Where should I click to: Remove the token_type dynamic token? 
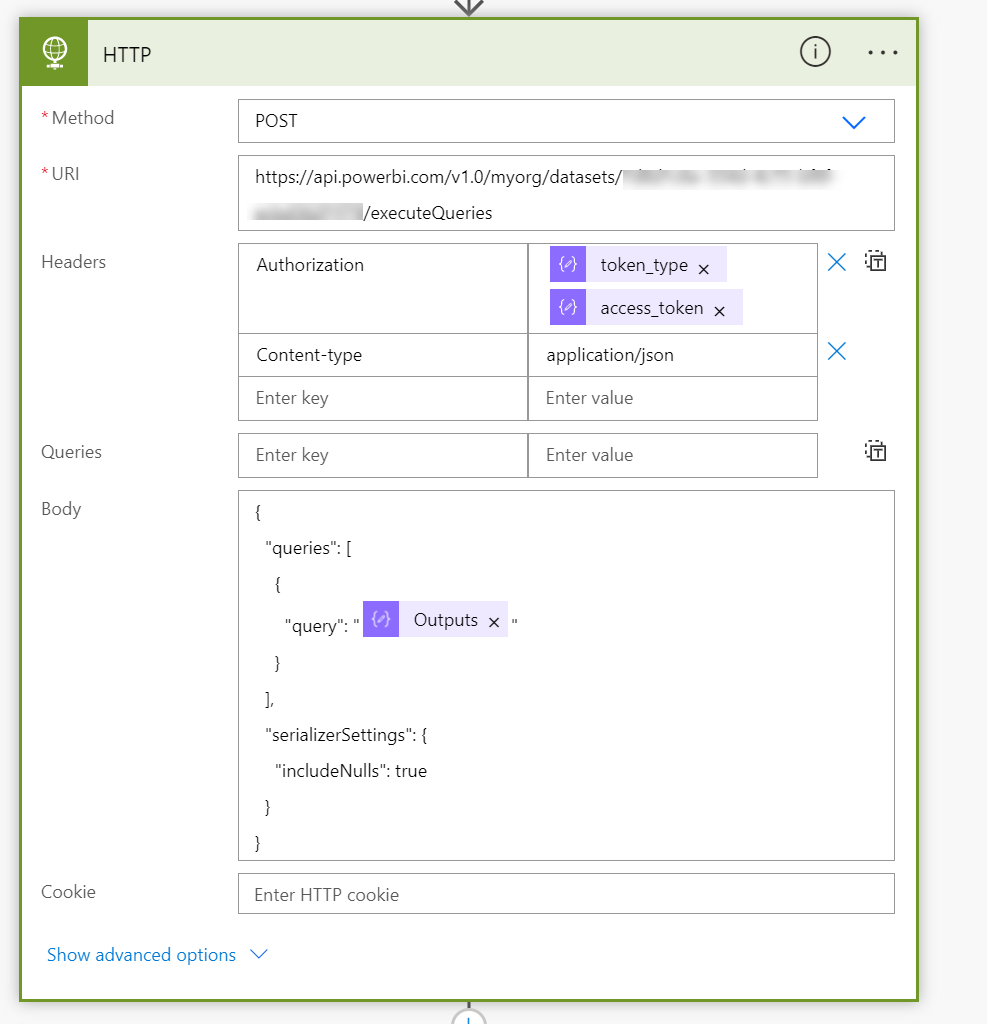coord(704,269)
